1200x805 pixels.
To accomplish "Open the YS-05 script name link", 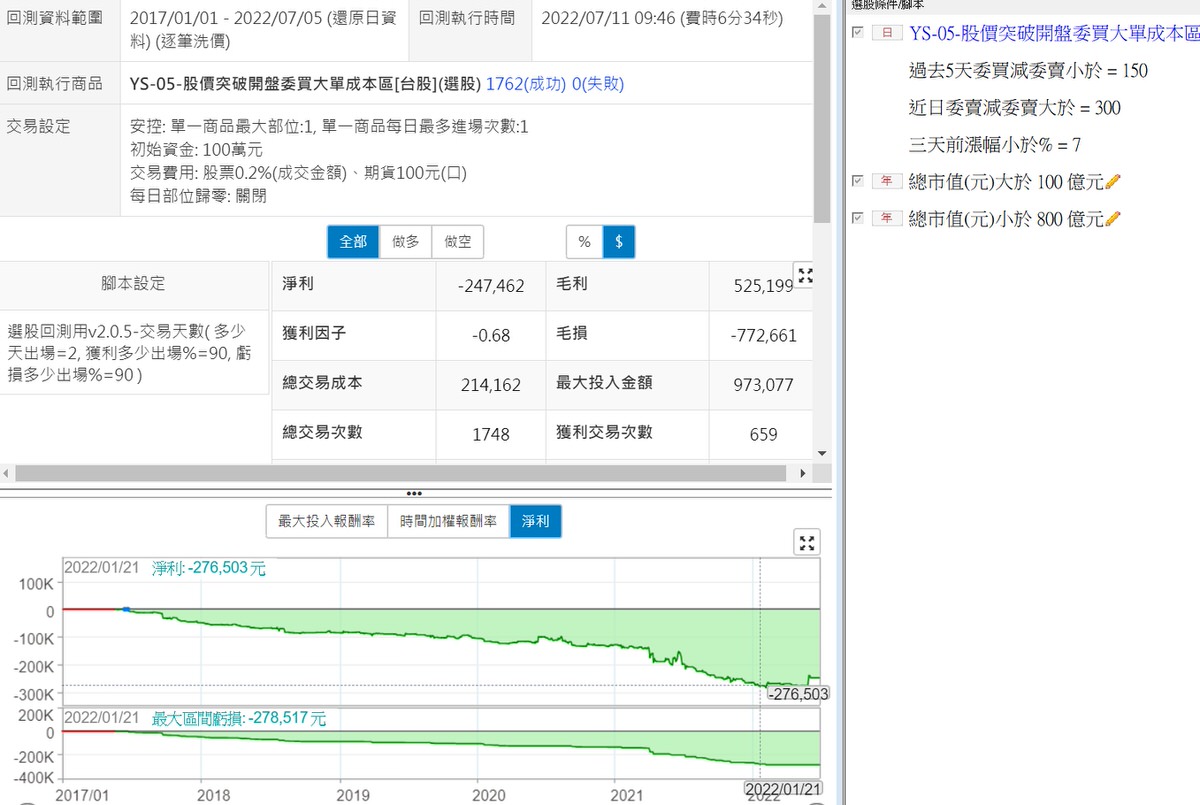I will (1054, 34).
